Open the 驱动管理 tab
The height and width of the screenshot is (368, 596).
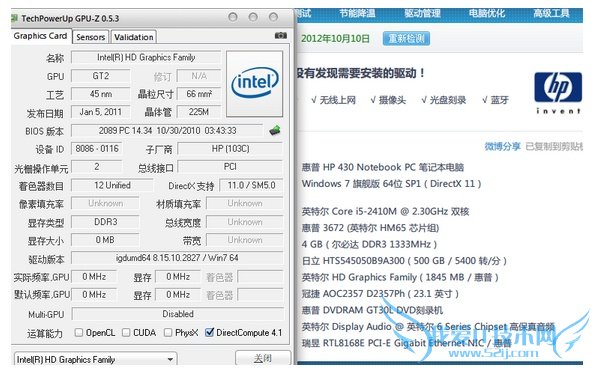422,14
